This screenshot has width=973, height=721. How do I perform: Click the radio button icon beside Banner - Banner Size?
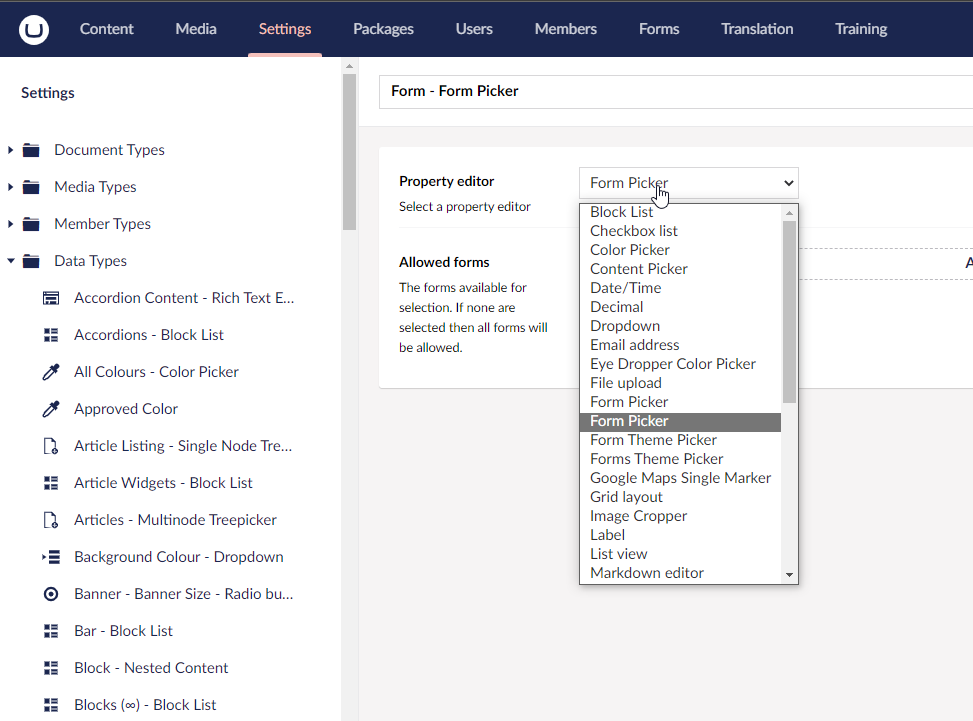pyautogui.click(x=51, y=593)
